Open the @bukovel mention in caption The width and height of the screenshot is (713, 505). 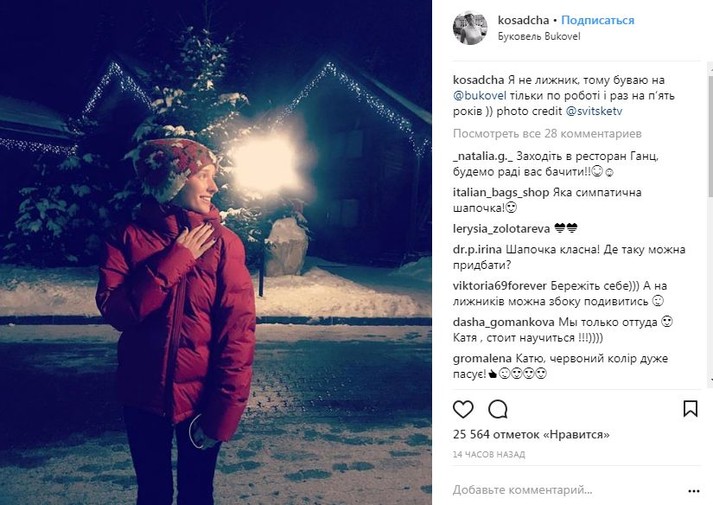(480, 96)
